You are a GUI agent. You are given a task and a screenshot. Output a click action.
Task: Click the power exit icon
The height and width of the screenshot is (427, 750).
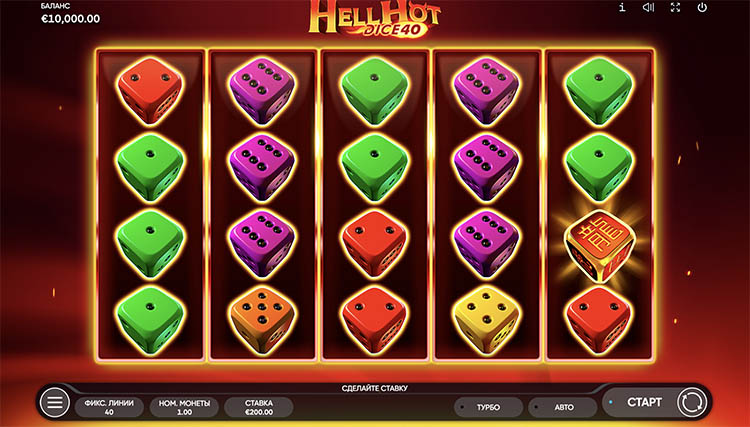(702, 7)
